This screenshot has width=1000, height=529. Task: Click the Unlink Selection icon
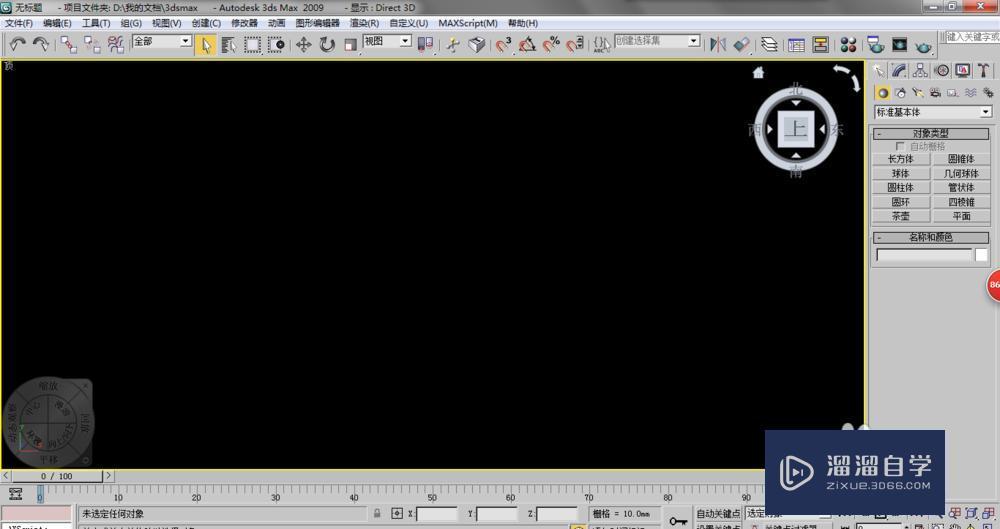[92, 45]
